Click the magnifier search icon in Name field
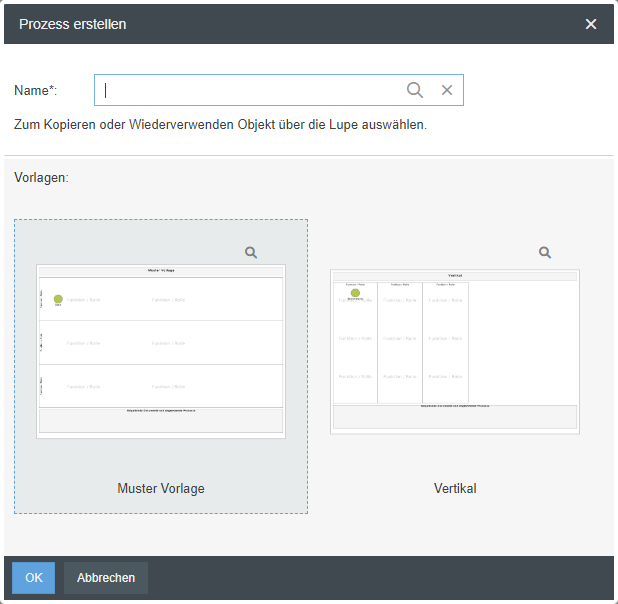618x604 pixels. 415,90
